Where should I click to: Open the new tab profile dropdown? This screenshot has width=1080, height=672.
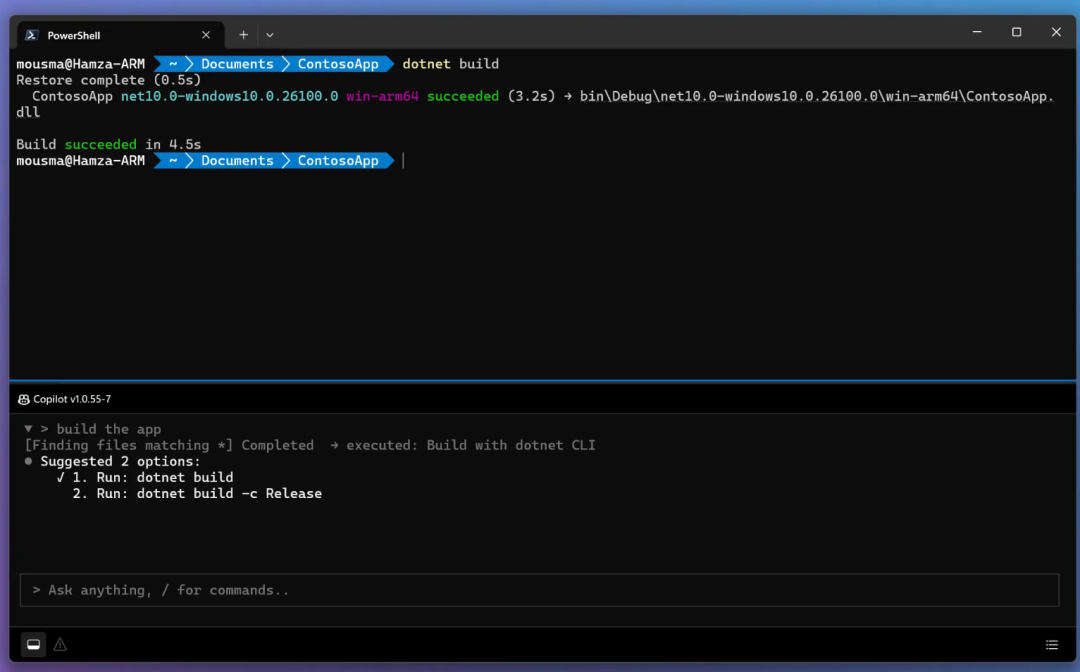(270, 35)
